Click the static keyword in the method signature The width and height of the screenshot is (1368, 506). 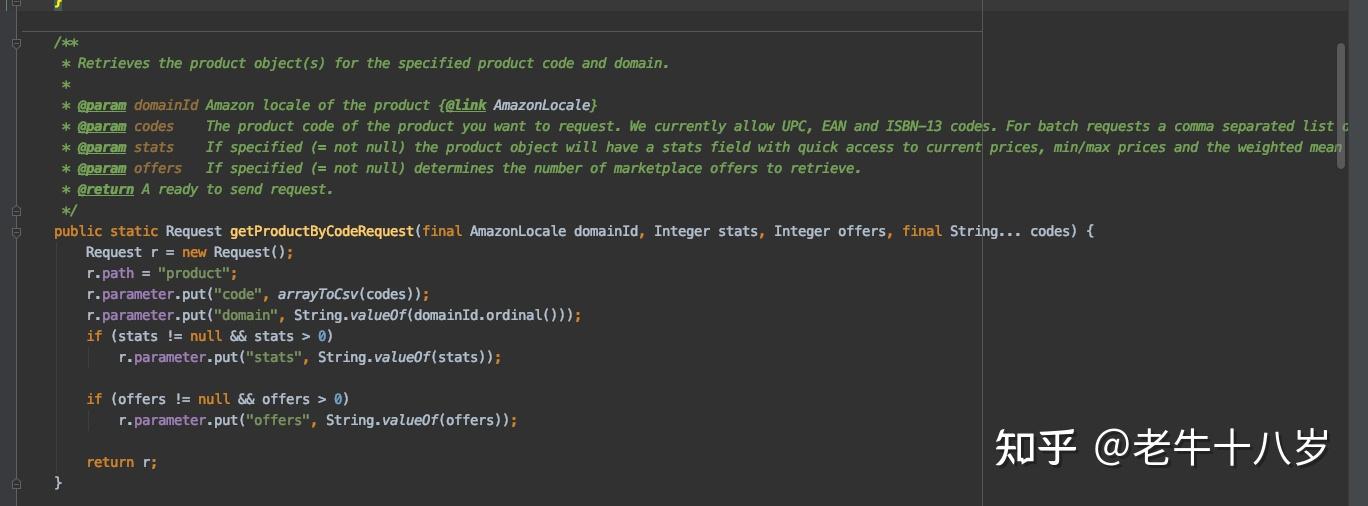134,231
